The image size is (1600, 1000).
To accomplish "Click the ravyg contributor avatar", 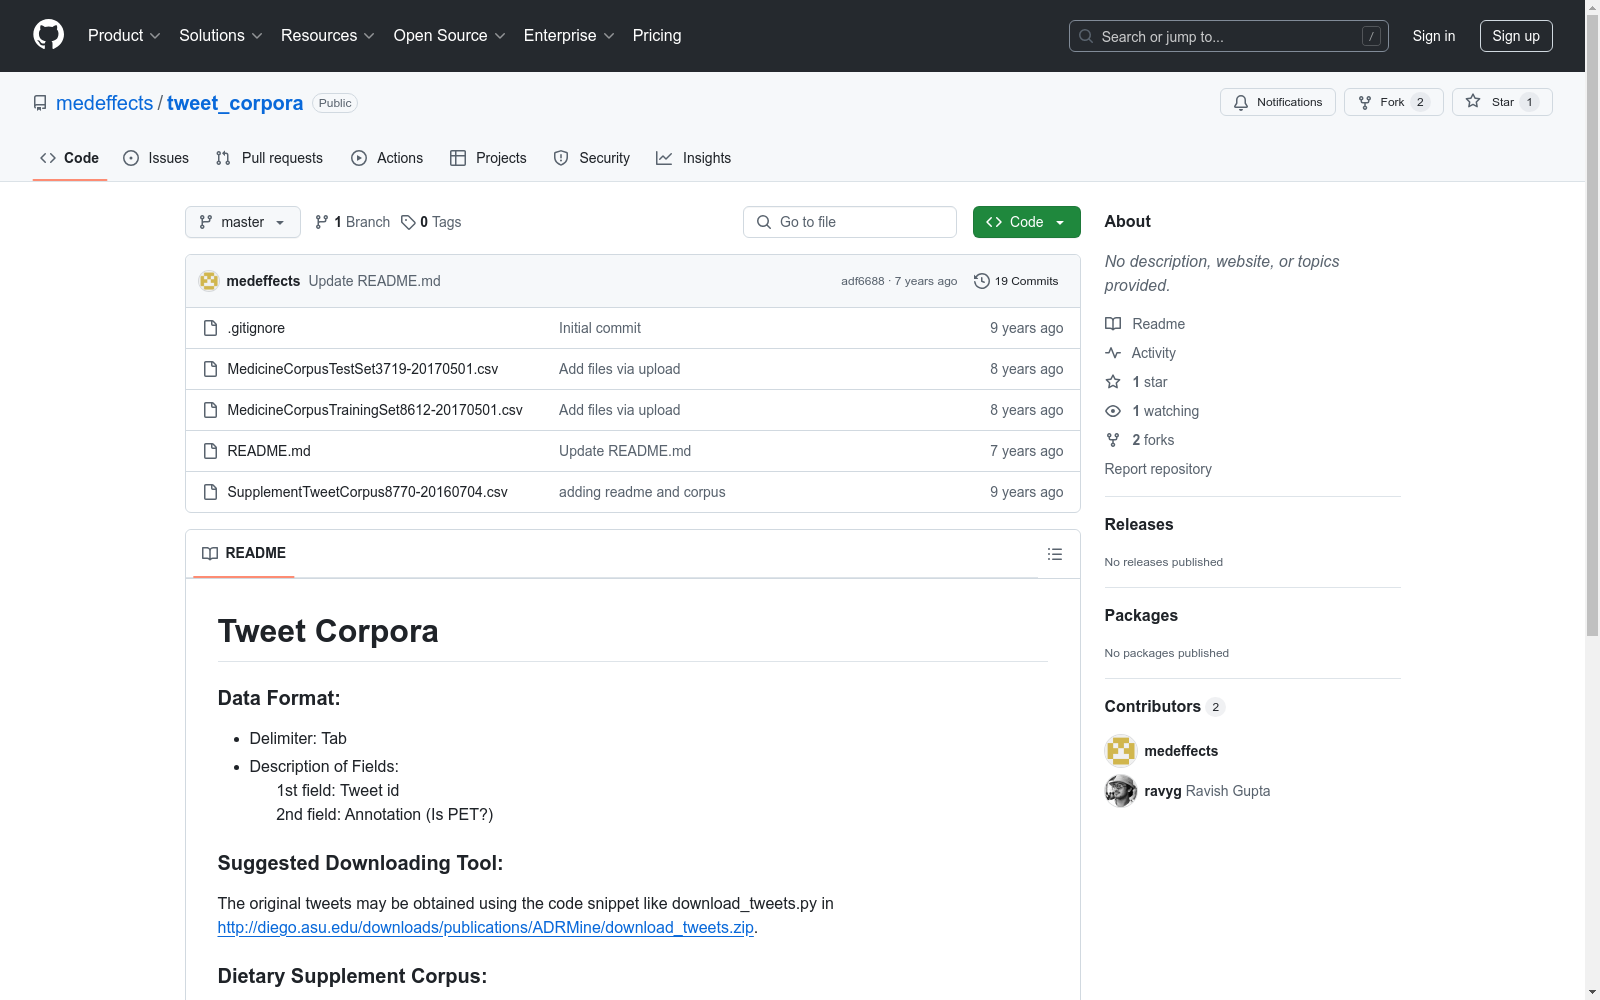I will coord(1121,791).
